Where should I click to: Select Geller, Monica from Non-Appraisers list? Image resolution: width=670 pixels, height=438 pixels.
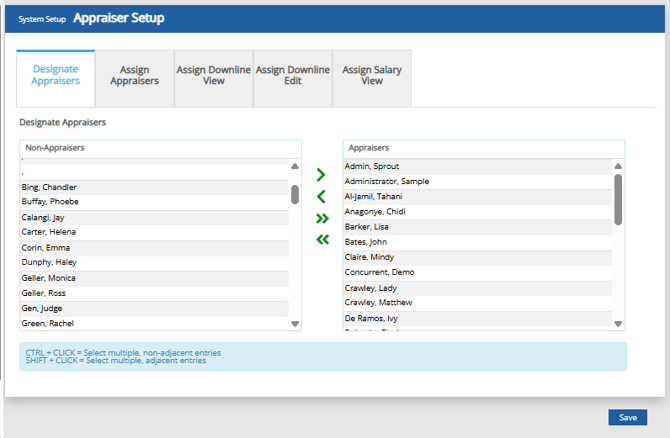pos(49,278)
